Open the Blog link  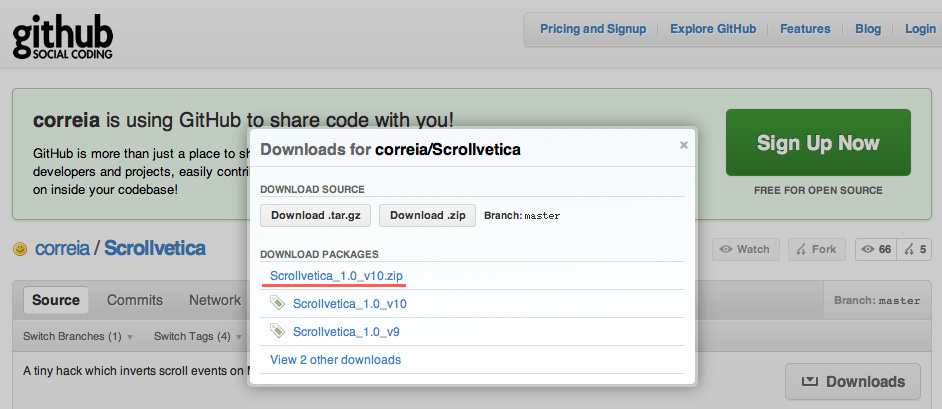pos(868,29)
